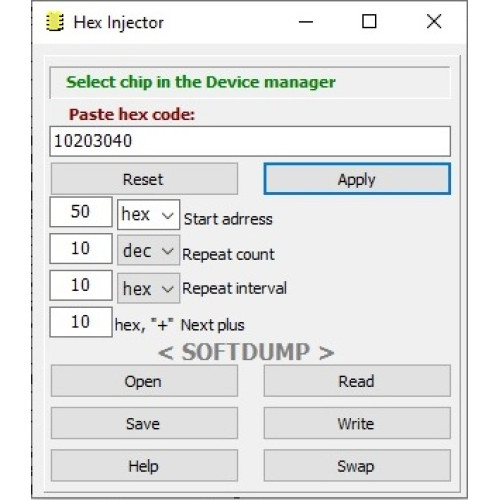The image size is (500, 500).
Task: Reset the hex injector fields
Action: pyautogui.click(x=144, y=179)
